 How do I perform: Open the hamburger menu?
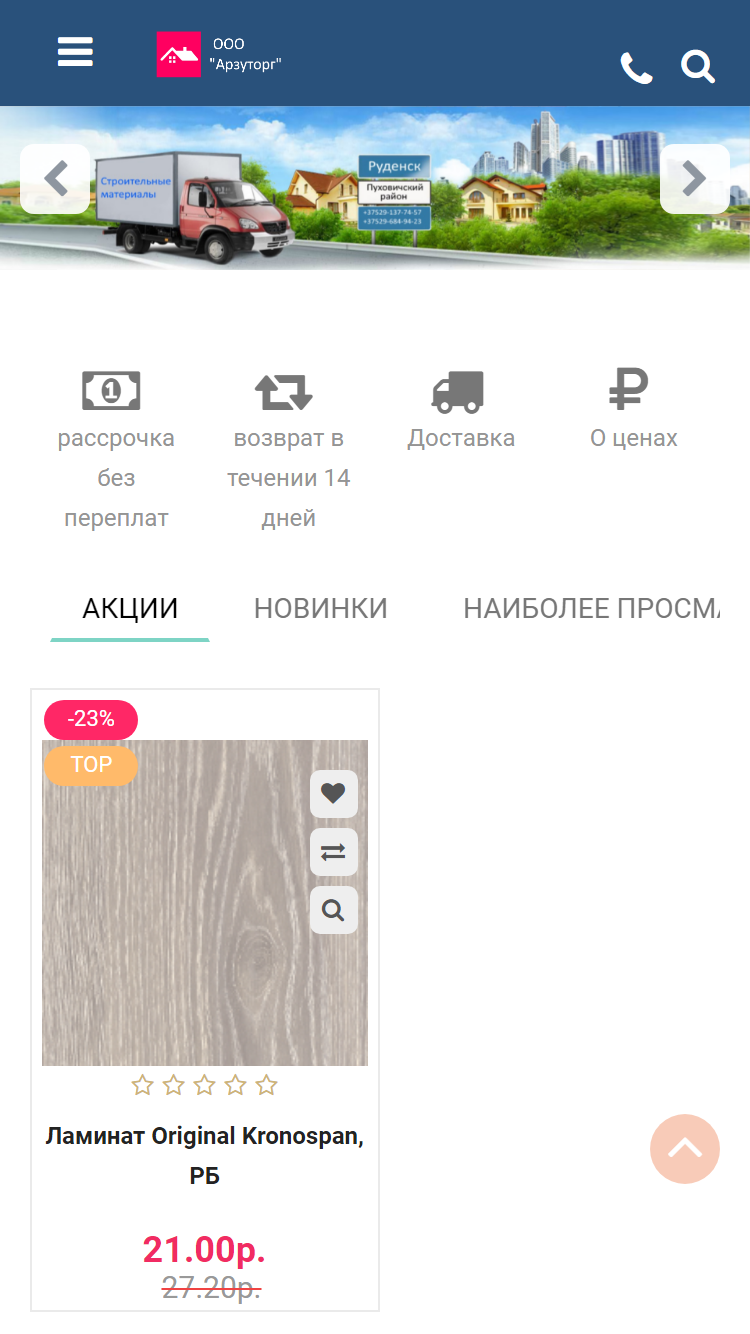coord(75,52)
